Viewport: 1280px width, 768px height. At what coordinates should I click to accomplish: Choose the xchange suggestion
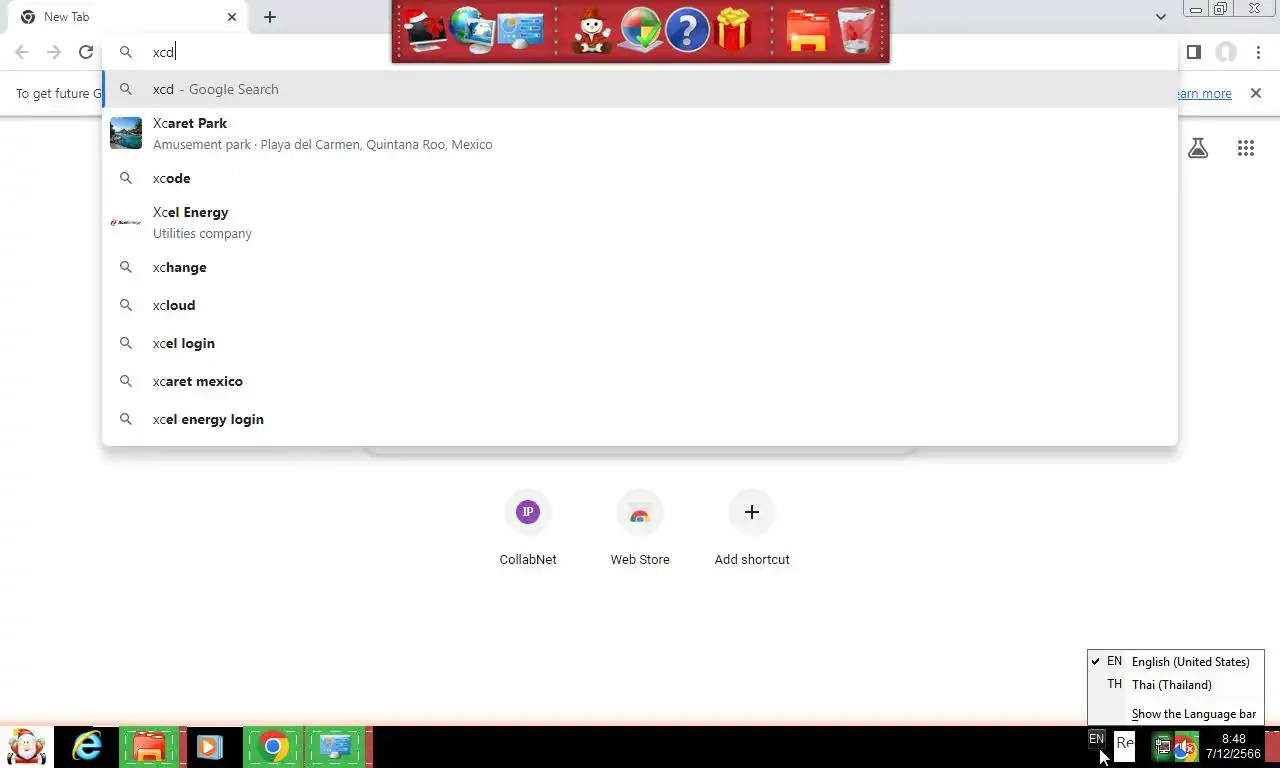[640, 267]
